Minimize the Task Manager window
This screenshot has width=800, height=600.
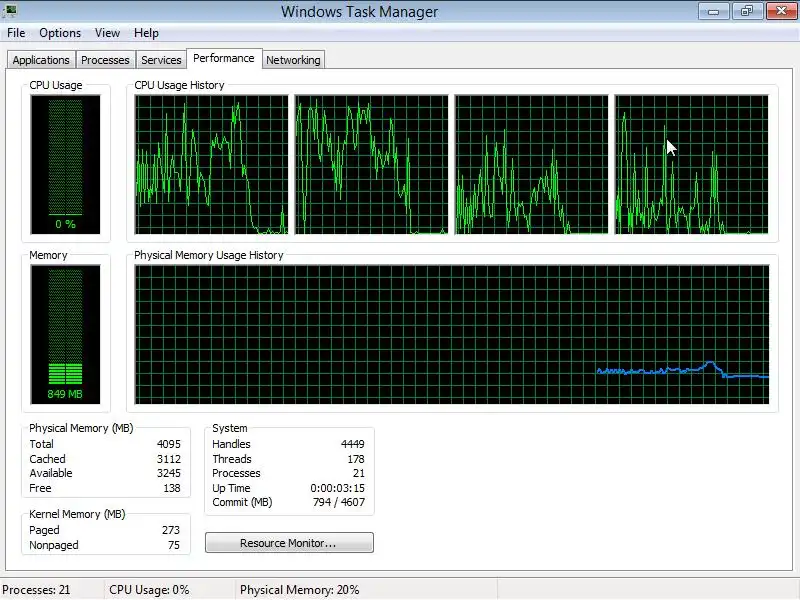[x=713, y=11]
